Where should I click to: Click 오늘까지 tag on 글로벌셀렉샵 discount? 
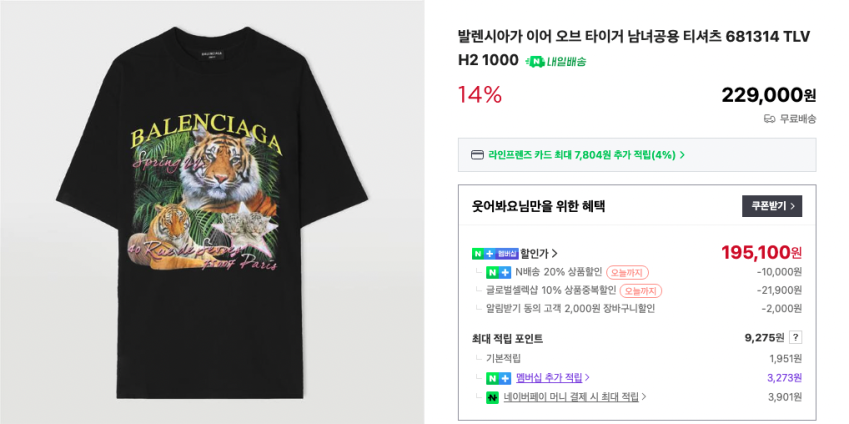(x=640, y=290)
